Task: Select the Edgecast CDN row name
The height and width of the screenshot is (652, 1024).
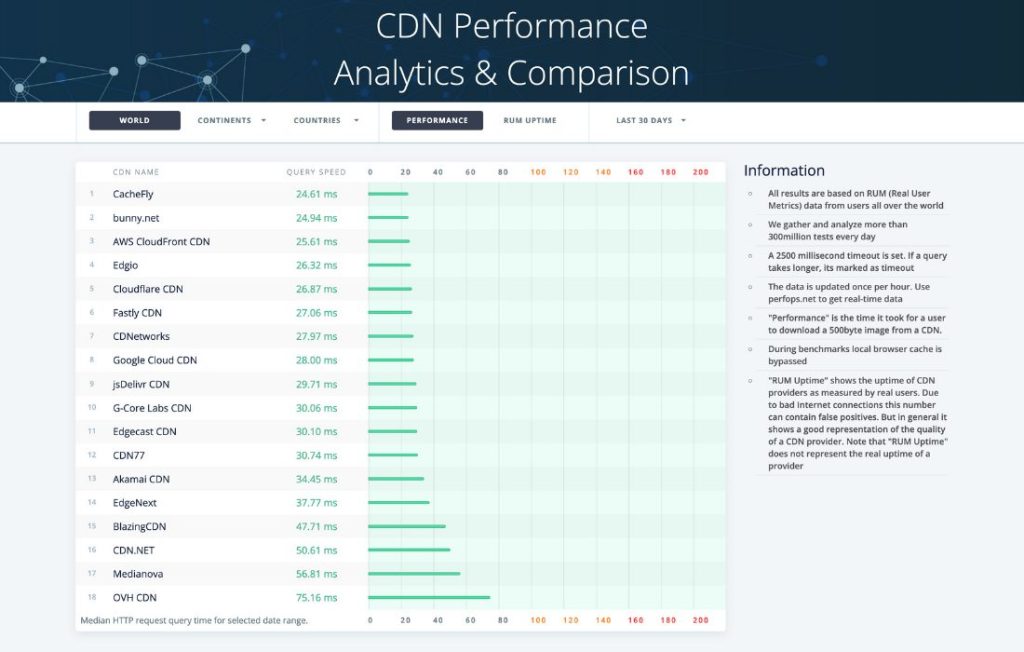Action: pos(144,431)
